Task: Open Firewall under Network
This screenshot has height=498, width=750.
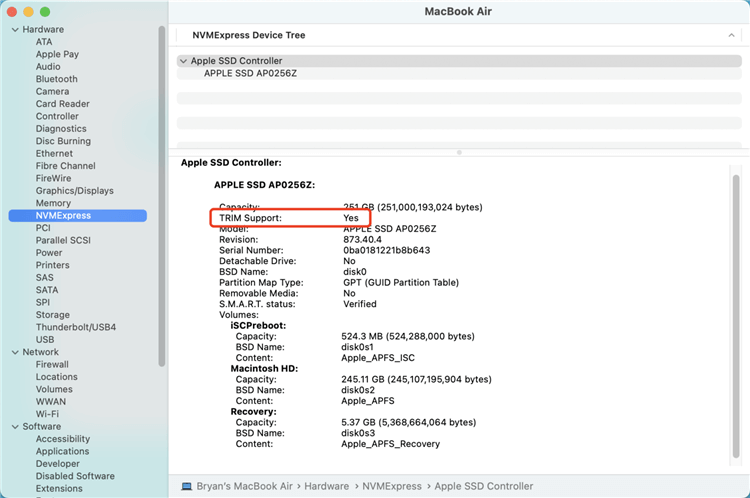Action: click(52, 365)
